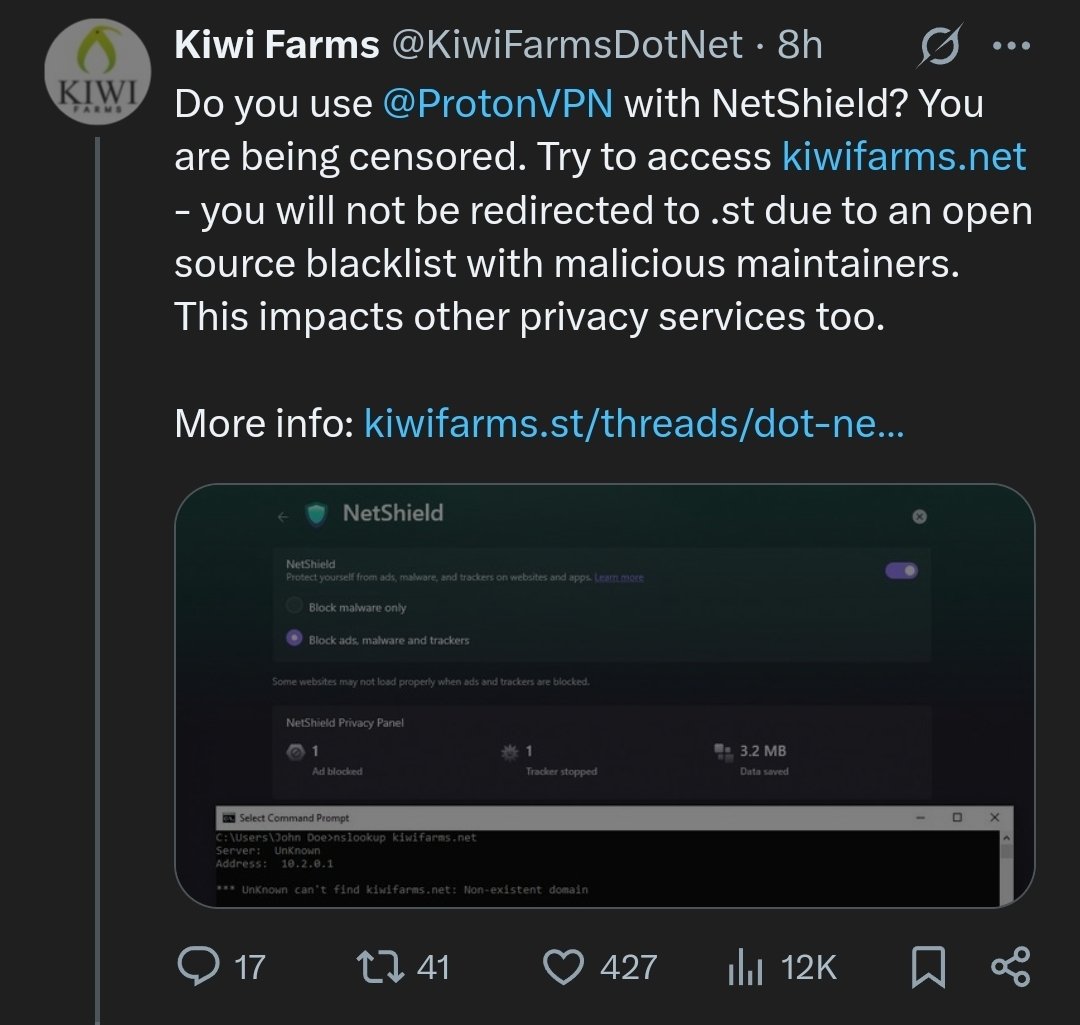Toggle the NetShield switch in screenshot
The image size is (1080, 1025).
point(901,571)
